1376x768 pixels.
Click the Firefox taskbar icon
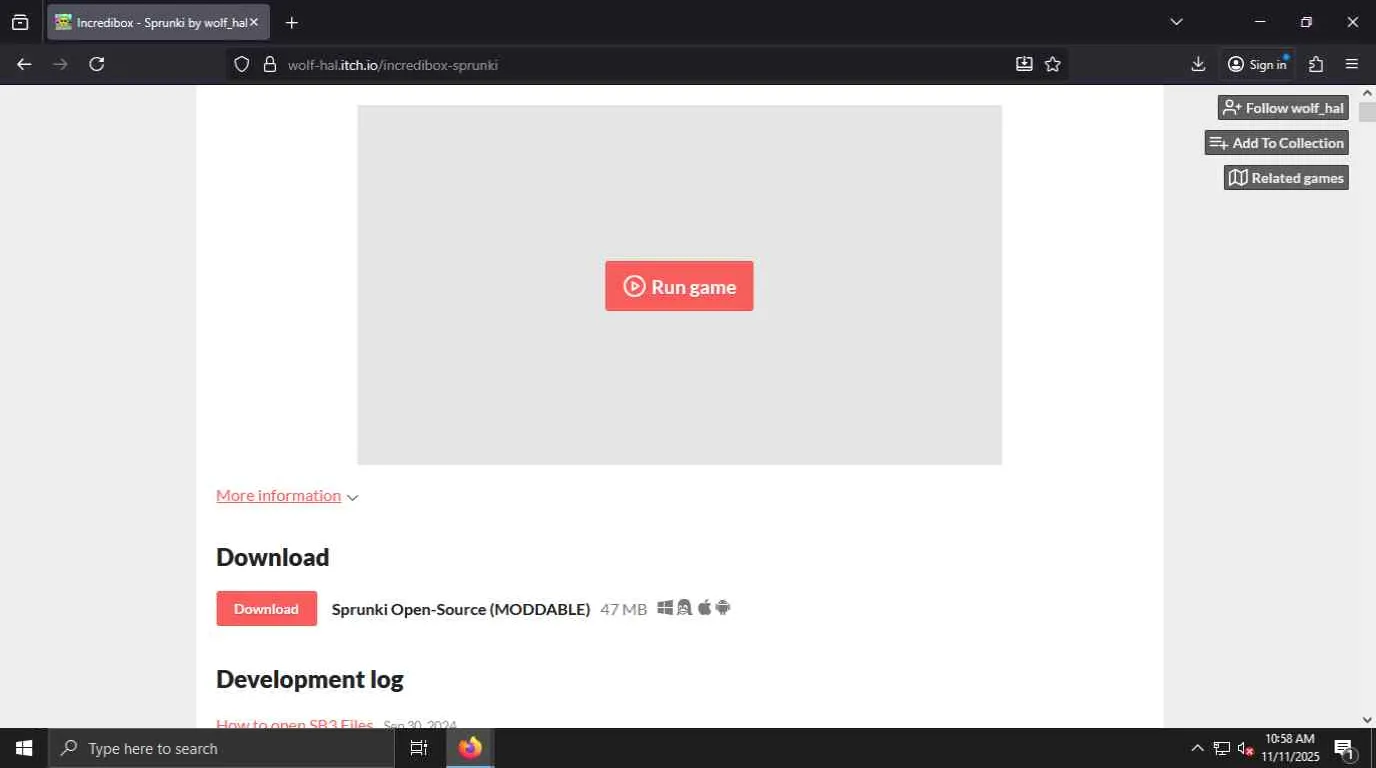pos(470,748)
